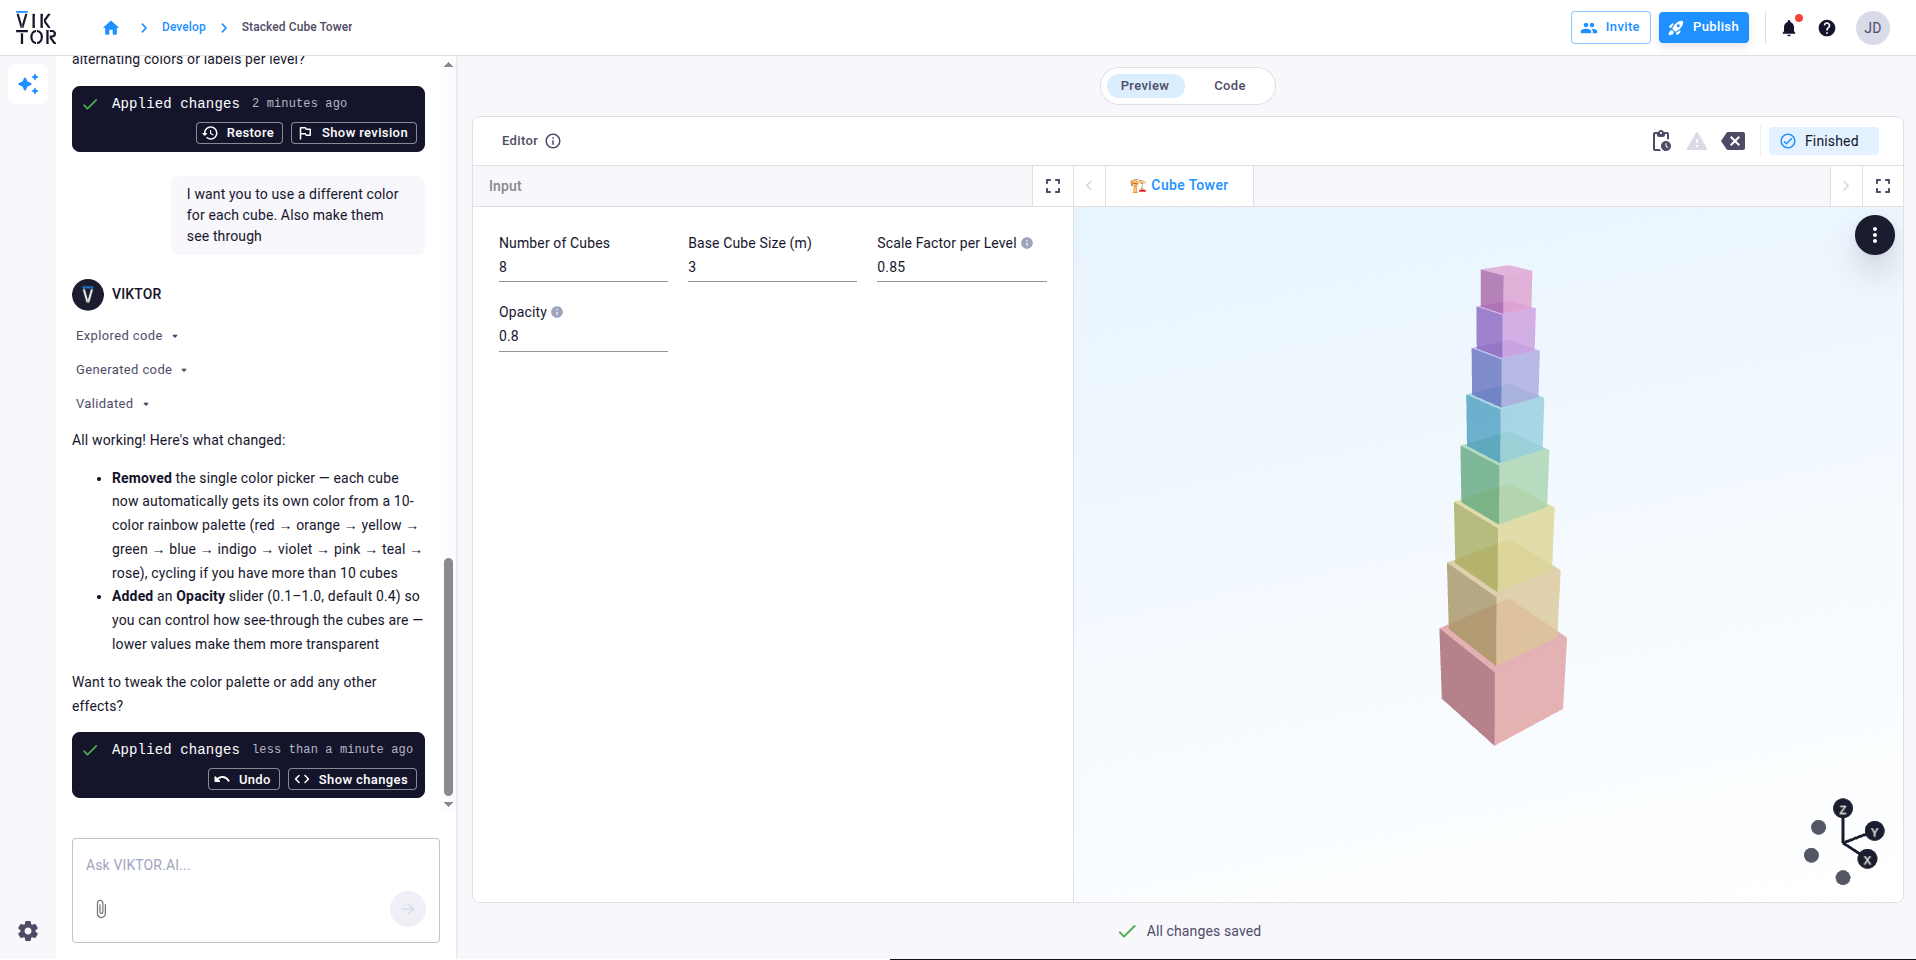Go to Develop in the breadcrumb

tap(184, 27)
